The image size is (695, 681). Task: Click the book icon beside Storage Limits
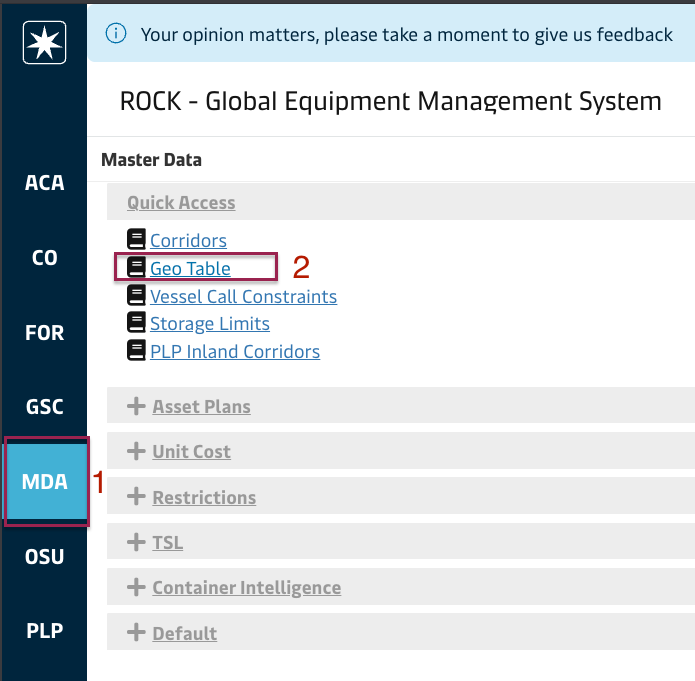click(x=137, y=323)
